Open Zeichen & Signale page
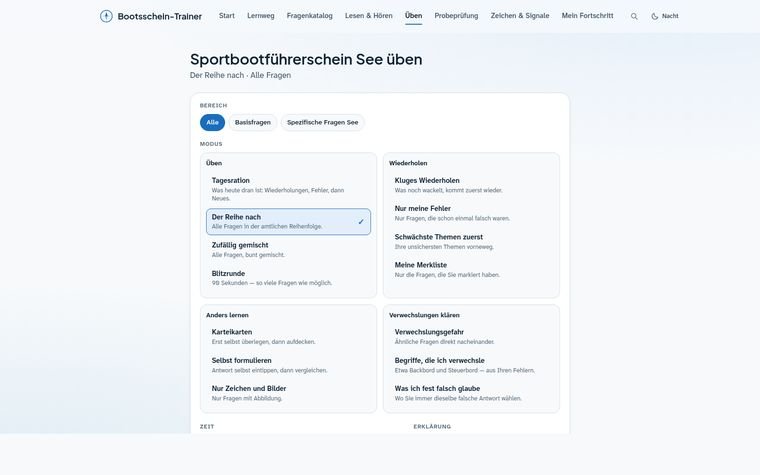Image resolution: width=760 pixels, height=475 pixels. 520,16
